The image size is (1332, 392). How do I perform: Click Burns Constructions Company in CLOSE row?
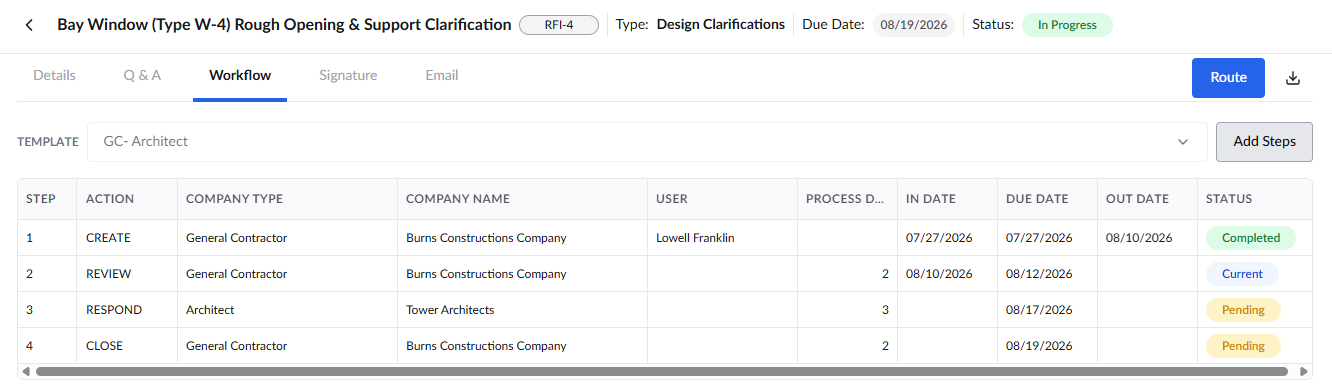[486, 346]
